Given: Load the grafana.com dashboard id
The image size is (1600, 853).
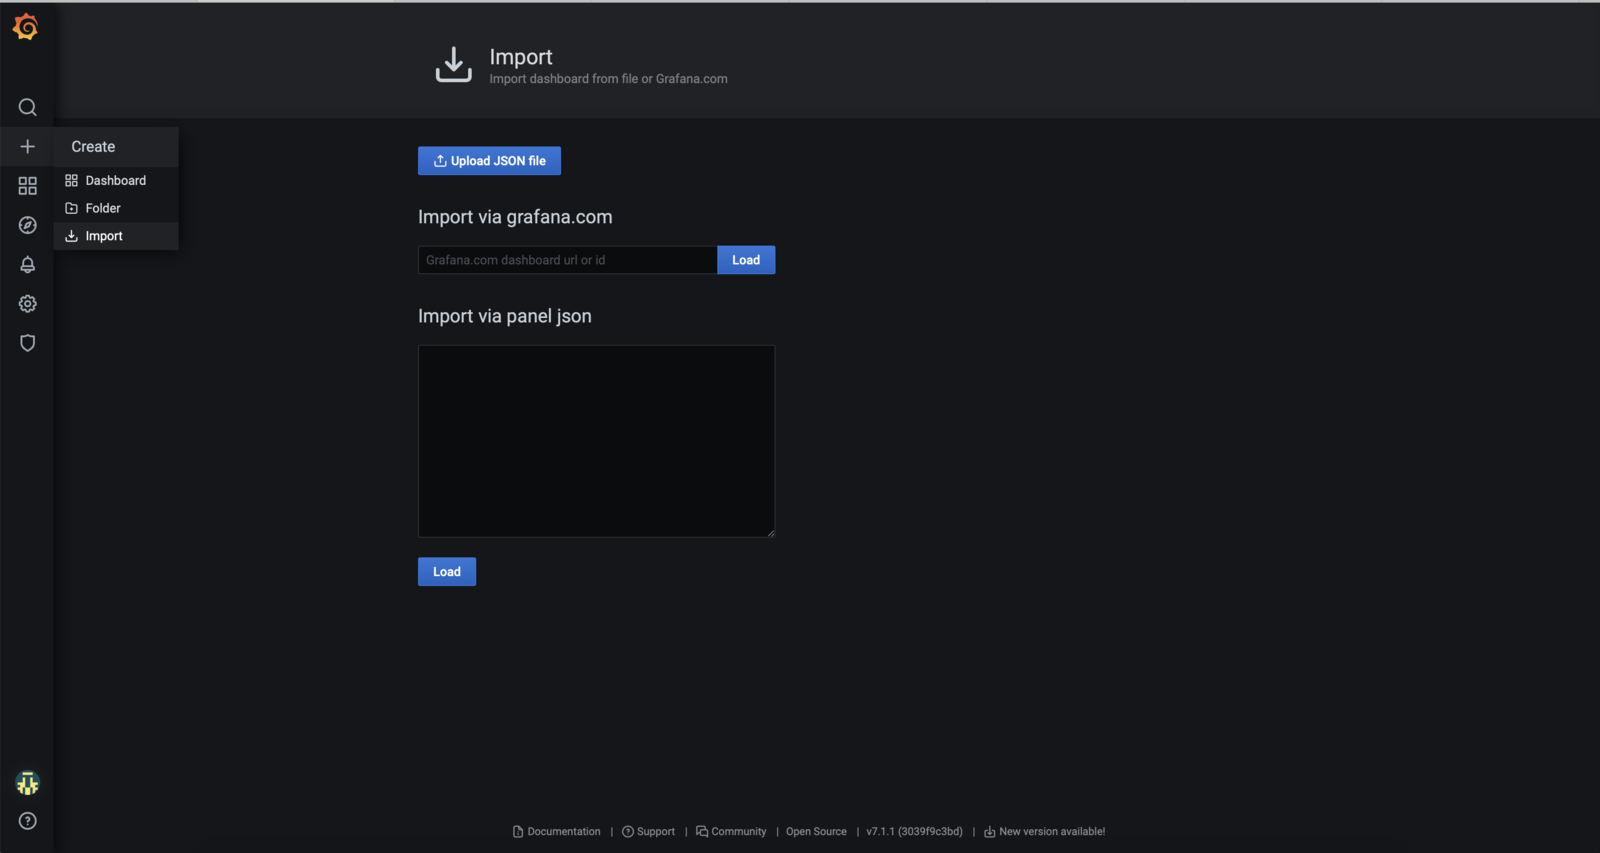Looking at the screenshot, I should tap(746, 260).
